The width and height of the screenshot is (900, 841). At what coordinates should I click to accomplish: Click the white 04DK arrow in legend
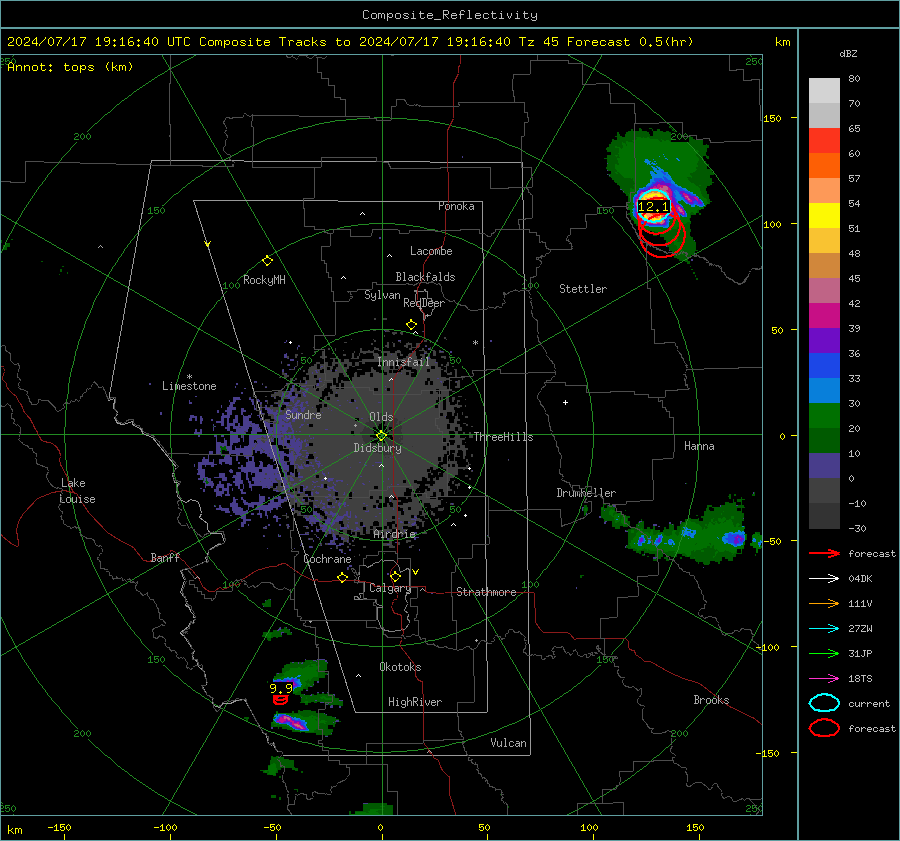click(824, 578)
